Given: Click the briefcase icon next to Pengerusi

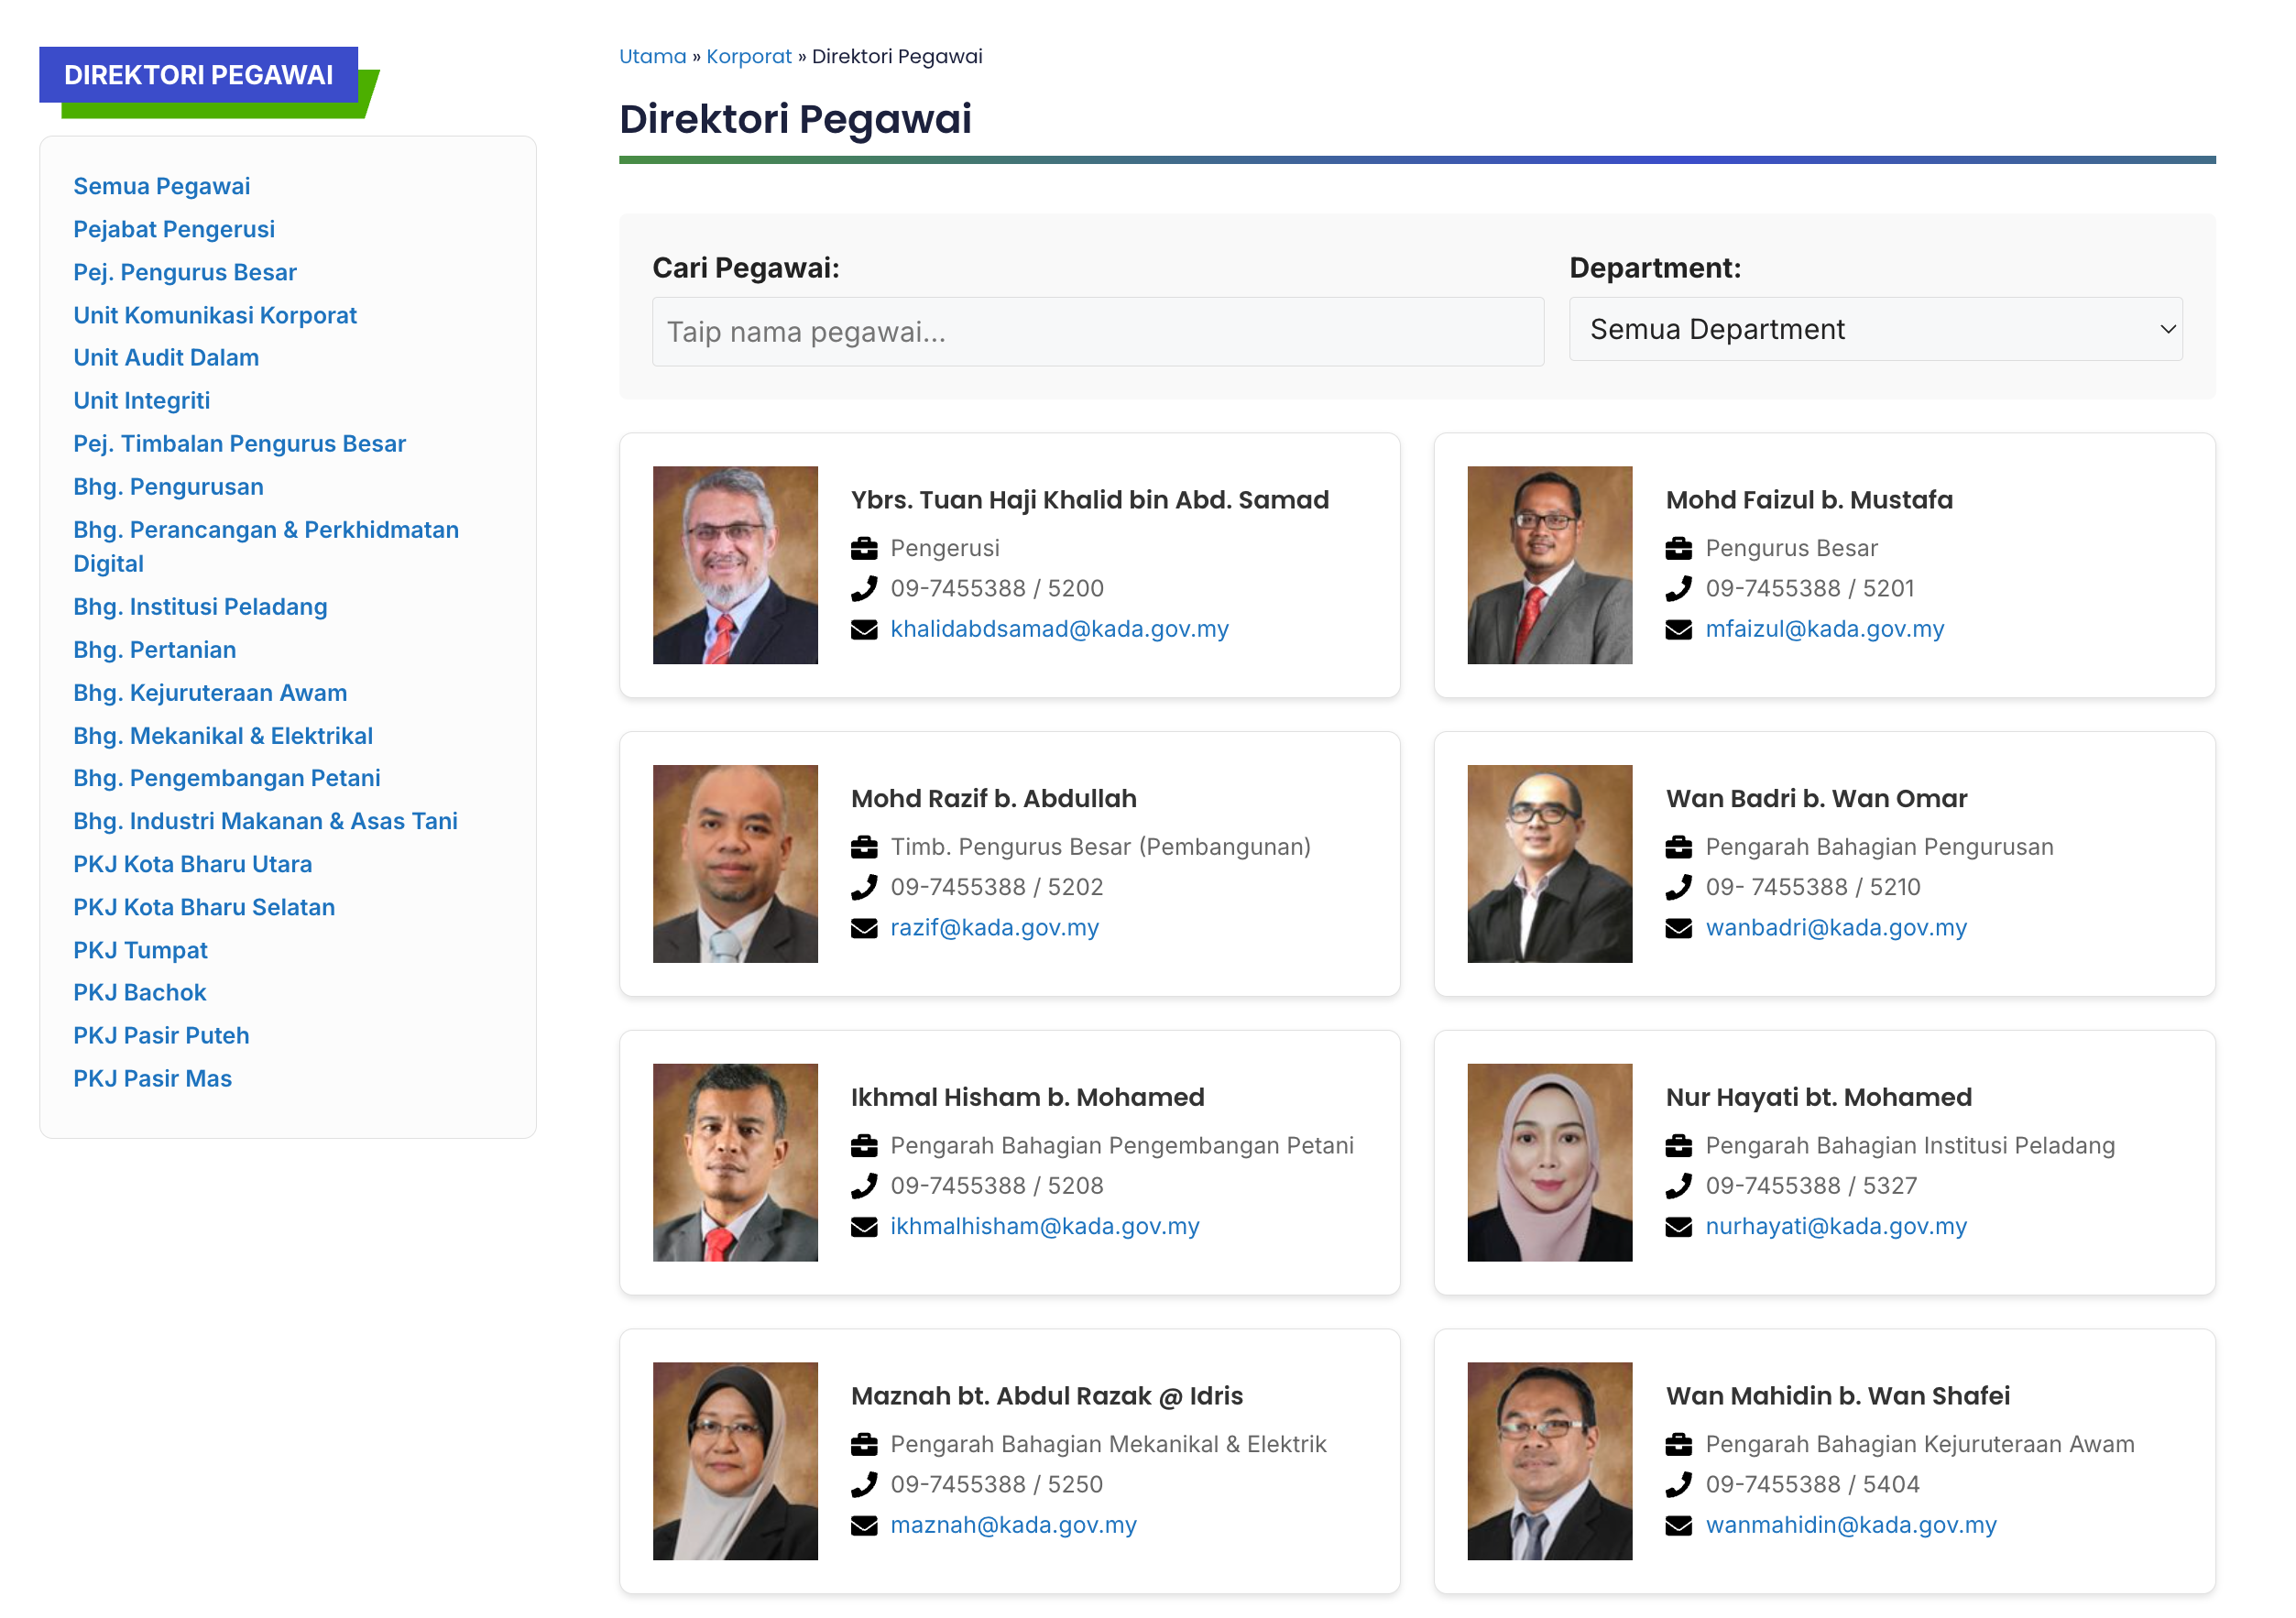Looking at the screenshot, I should (x=864, y=548).
